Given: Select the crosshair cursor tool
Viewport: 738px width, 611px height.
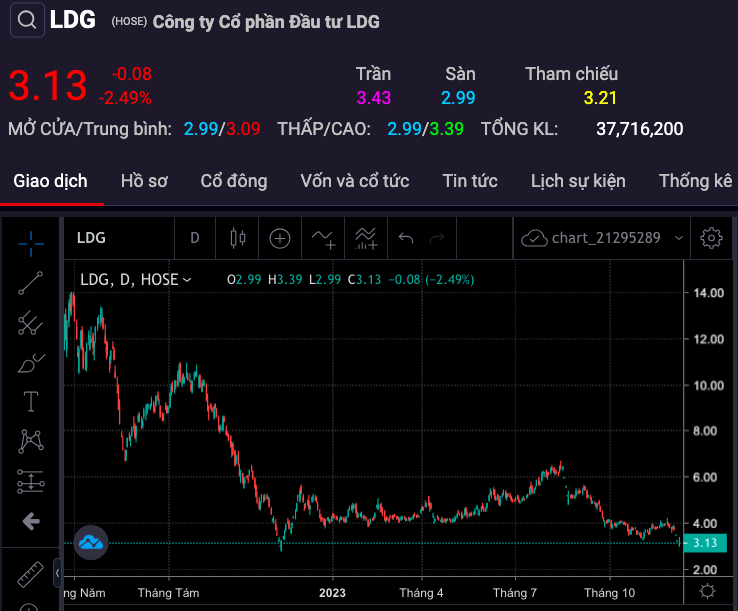Looking at the screenshot, I should 31,239.
